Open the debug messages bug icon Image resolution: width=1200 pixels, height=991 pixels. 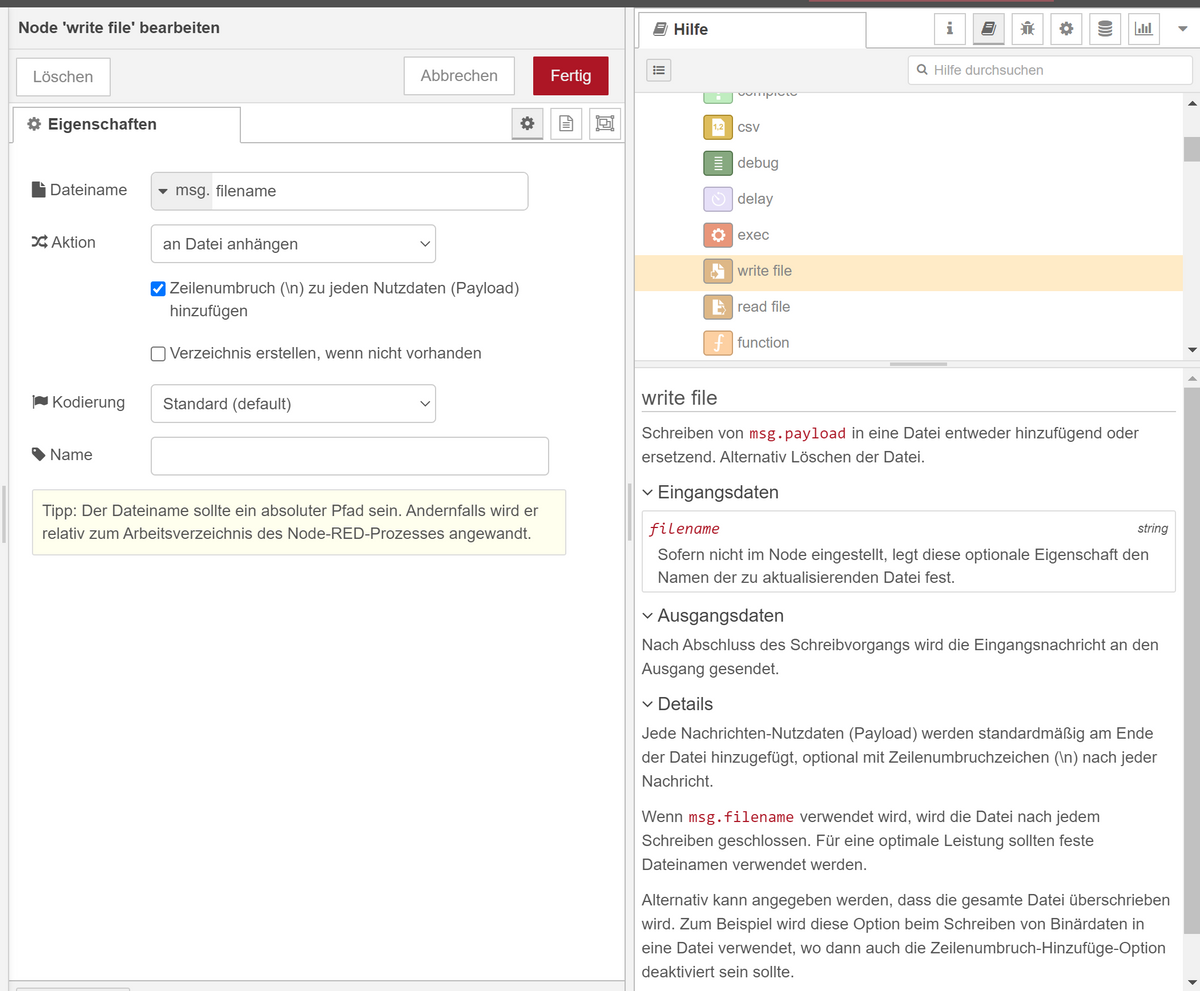(x=1027, y=29)
